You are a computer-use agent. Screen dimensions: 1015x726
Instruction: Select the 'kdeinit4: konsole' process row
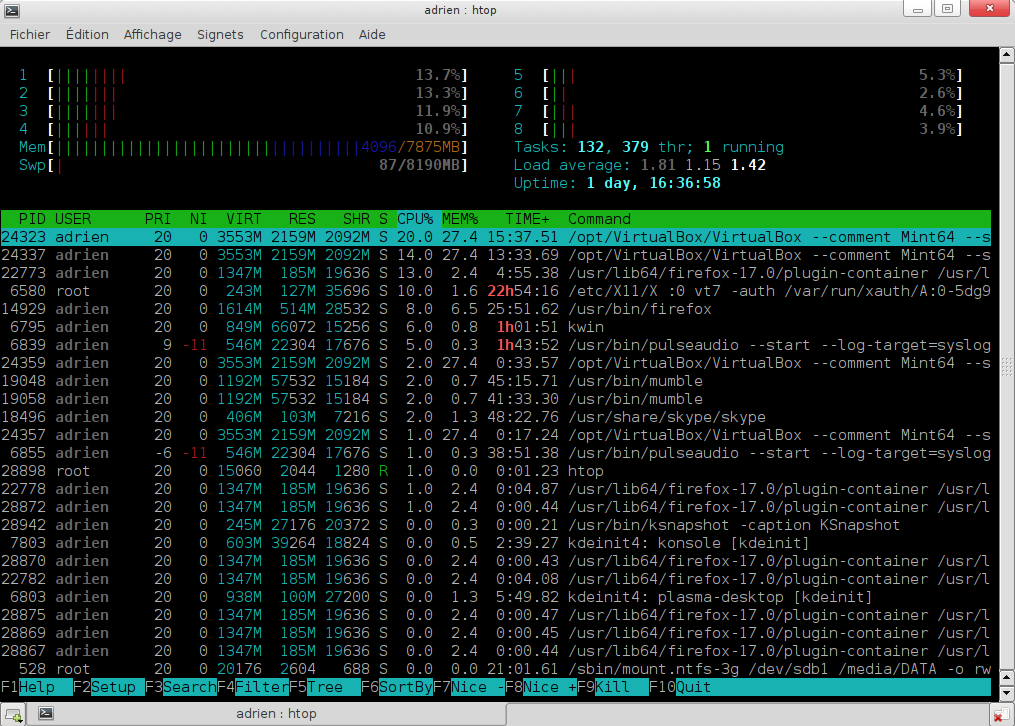coord(496,543)
